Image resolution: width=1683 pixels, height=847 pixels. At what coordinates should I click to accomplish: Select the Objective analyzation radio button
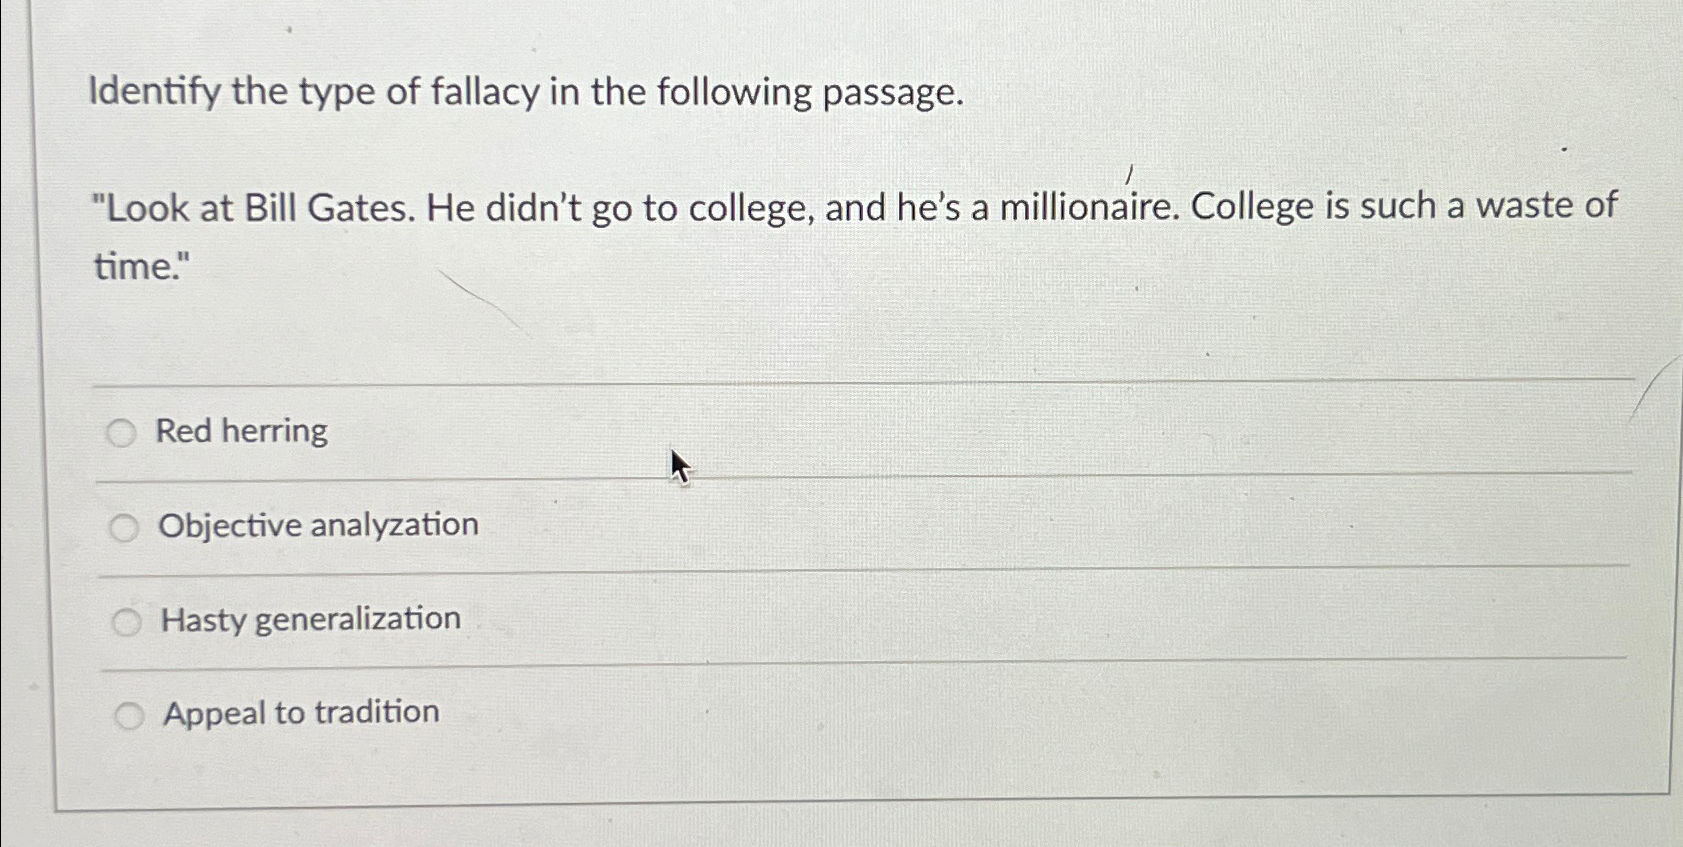tap(125, 527)
